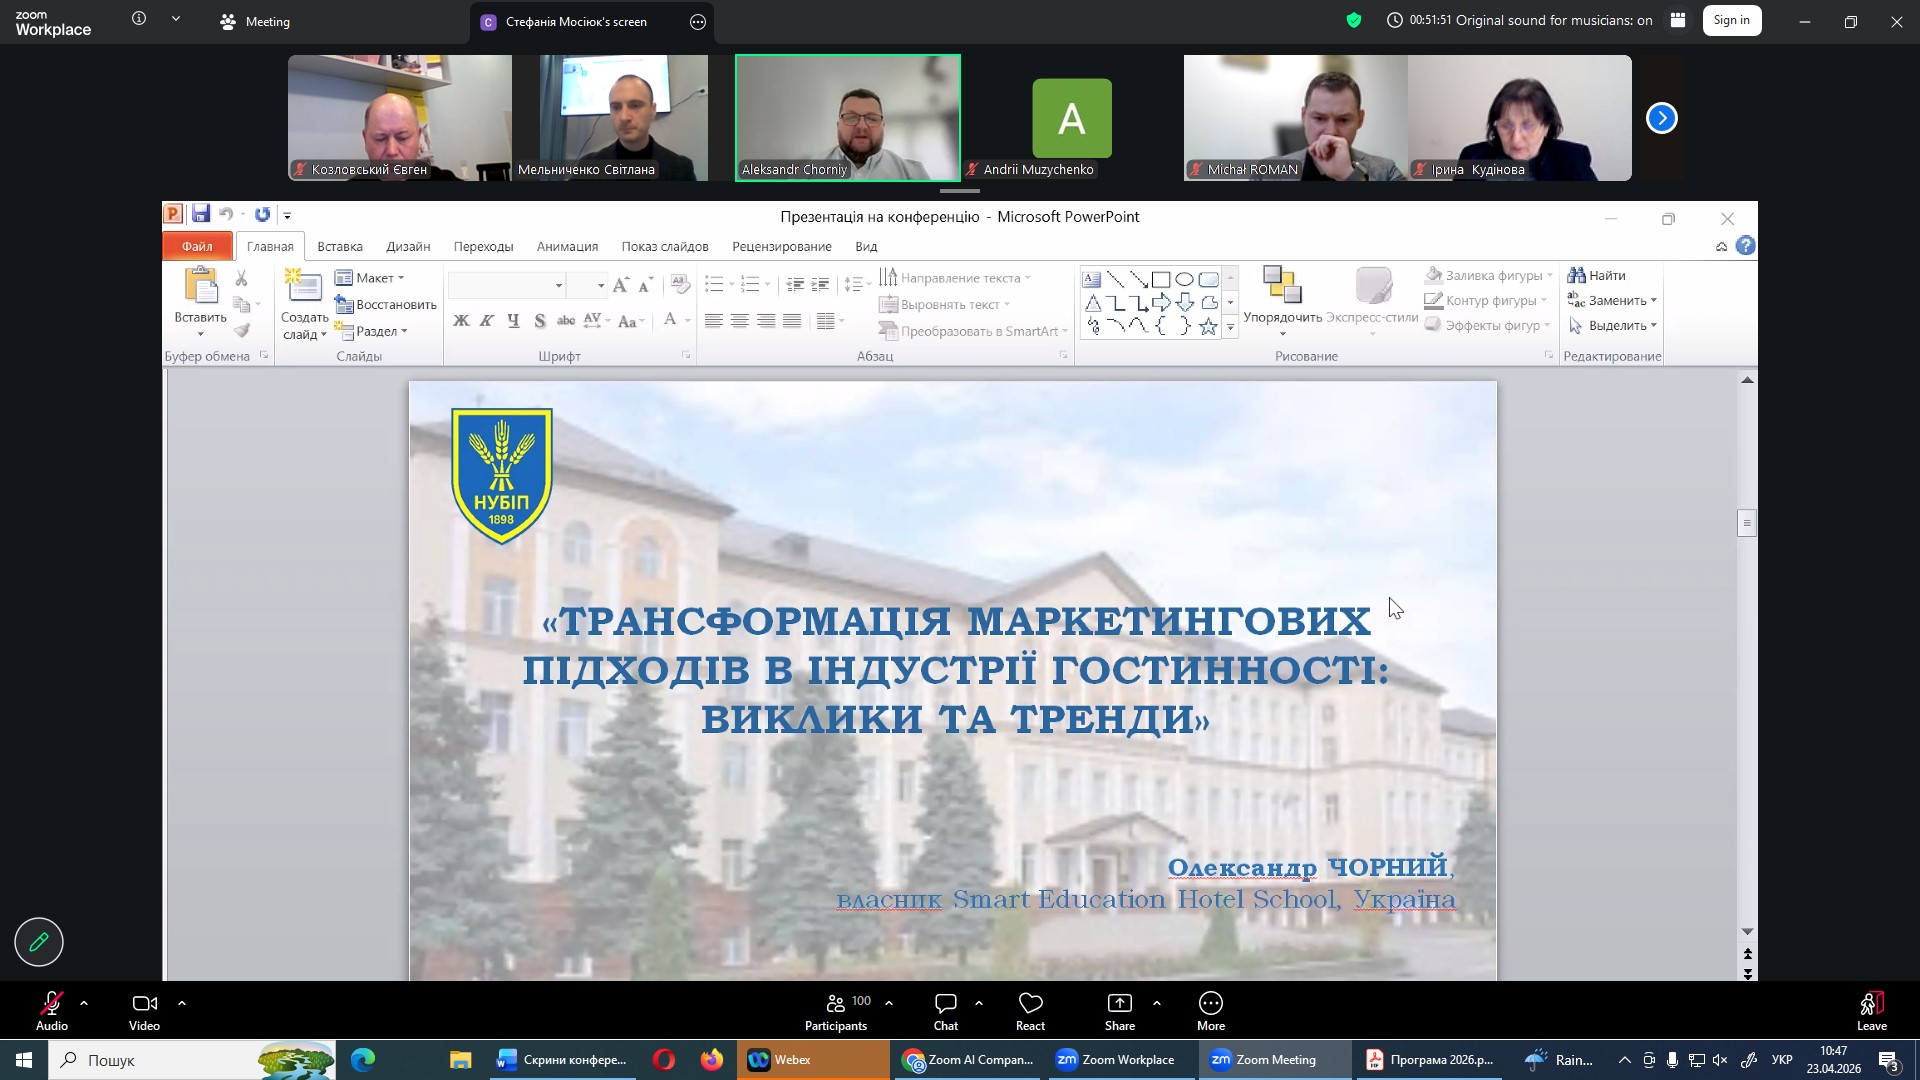Click the Share screen icon

(x=1119, y=1004)
